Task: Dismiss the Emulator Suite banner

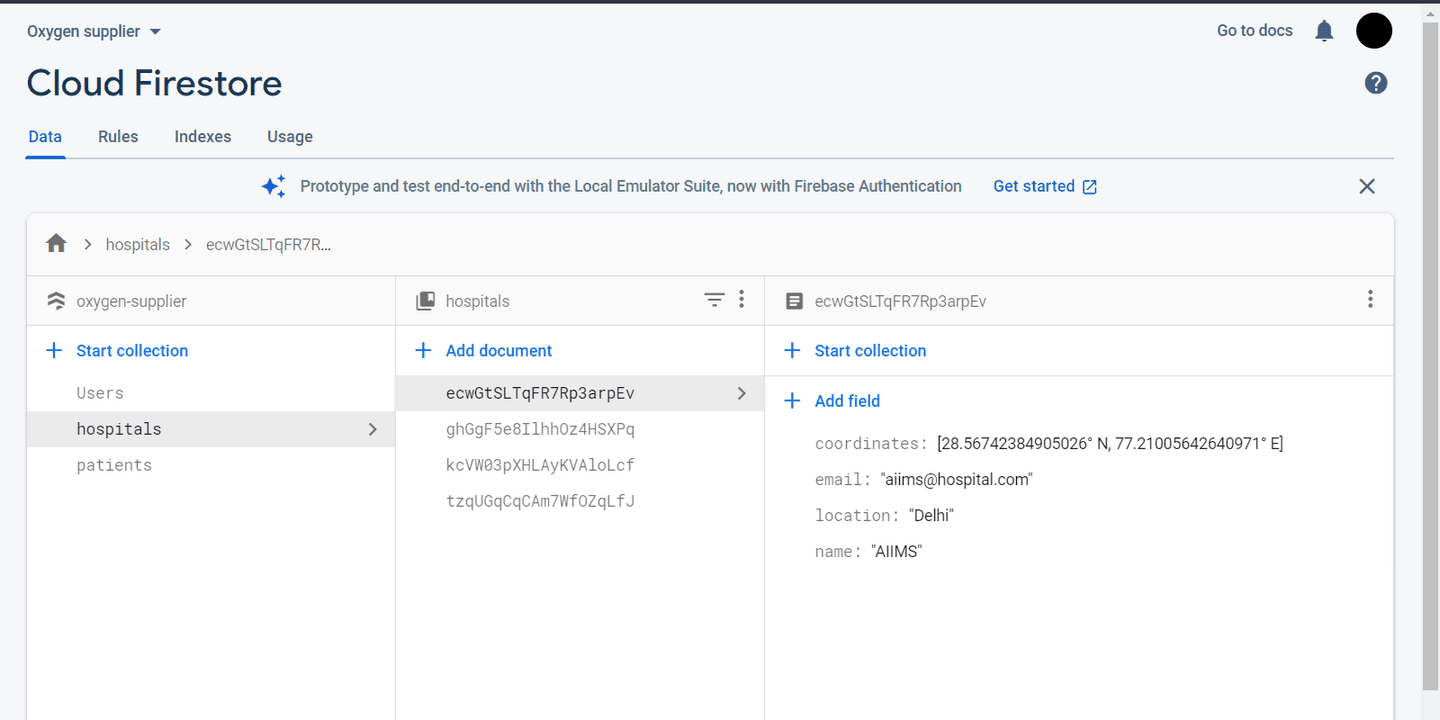Action: point(1367,186)
